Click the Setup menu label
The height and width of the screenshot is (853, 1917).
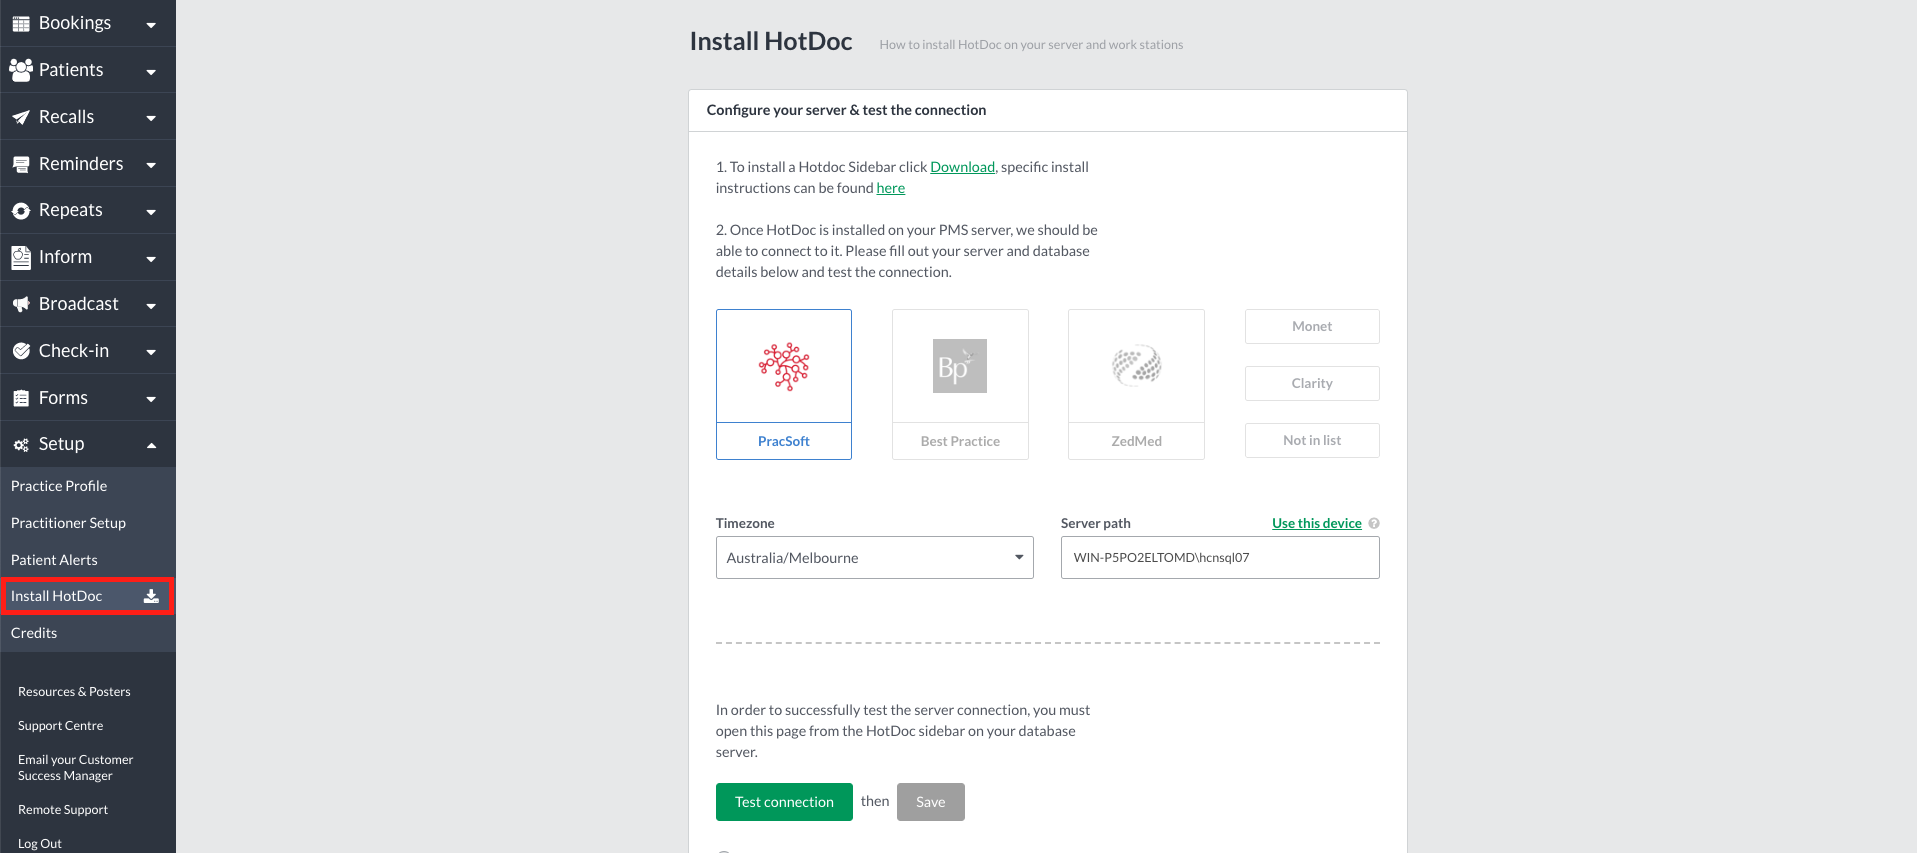point(62,444)
